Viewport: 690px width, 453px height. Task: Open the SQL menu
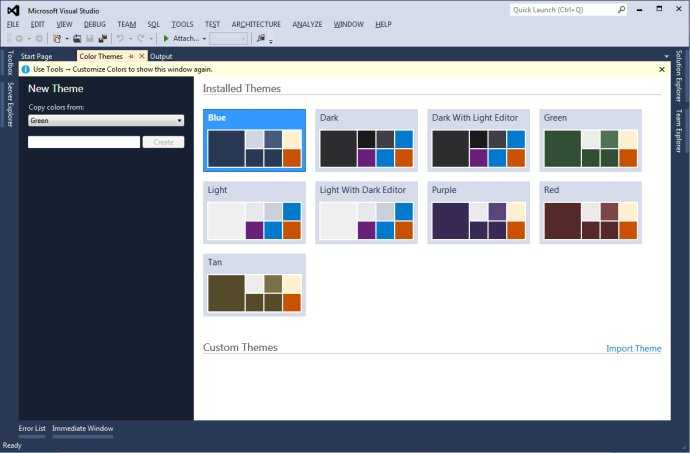(154, 24)
